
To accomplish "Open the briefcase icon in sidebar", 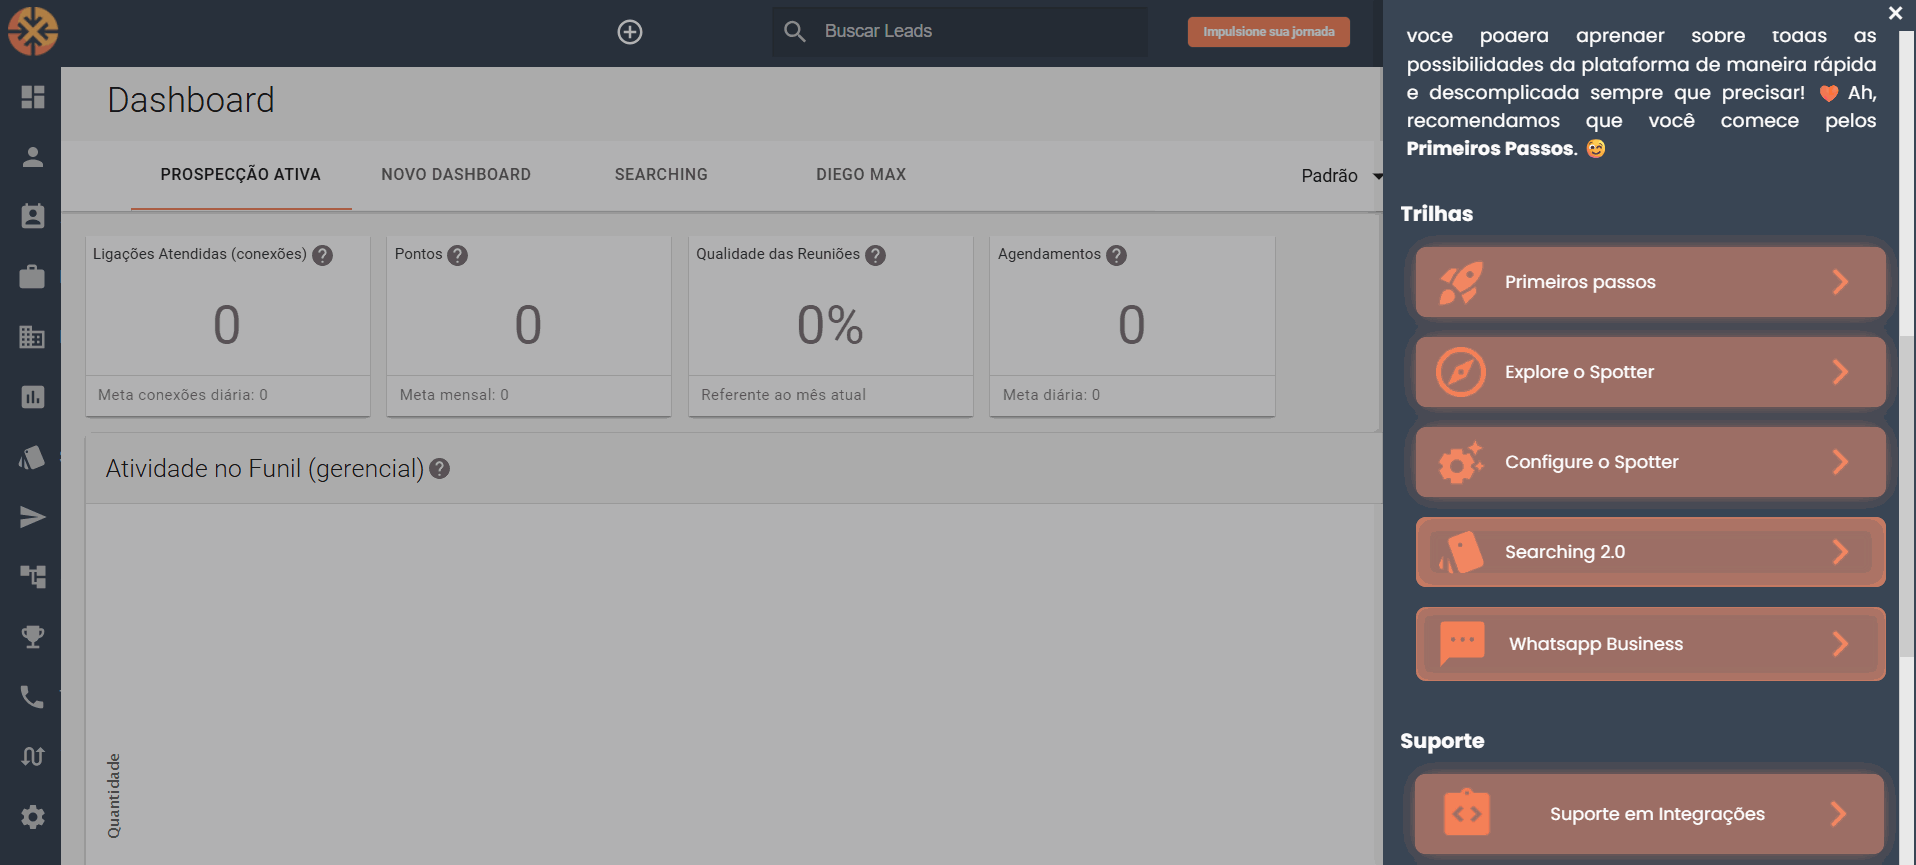I will click(32, 277).
